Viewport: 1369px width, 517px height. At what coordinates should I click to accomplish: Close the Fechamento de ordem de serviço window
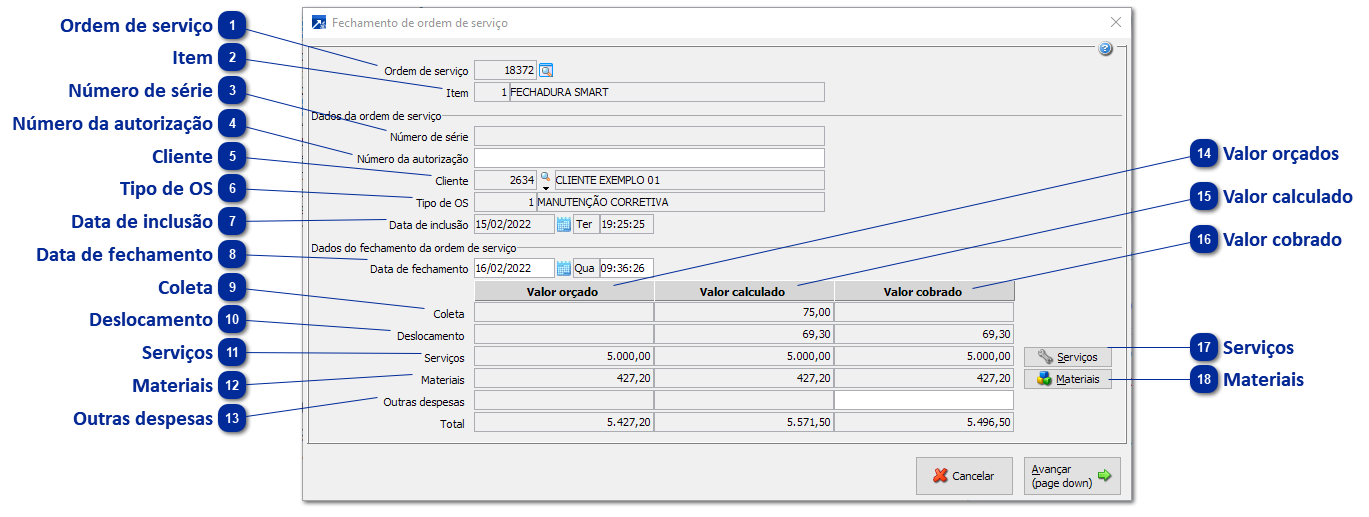[1116, 22]
